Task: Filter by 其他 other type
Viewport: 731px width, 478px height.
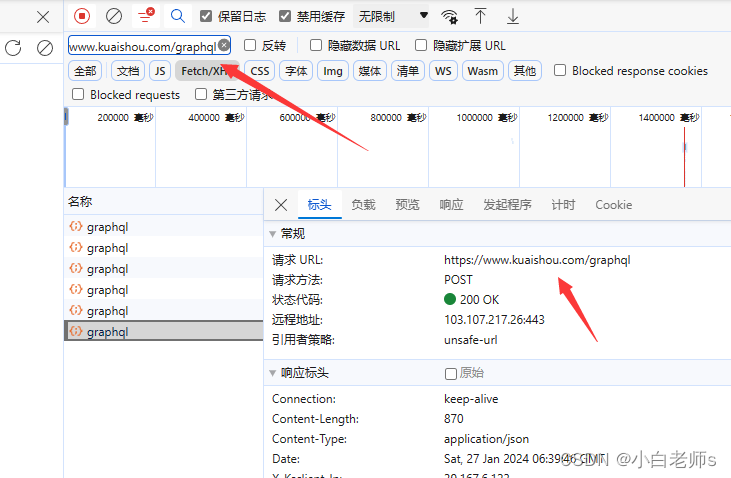Action: coord(525,71)
